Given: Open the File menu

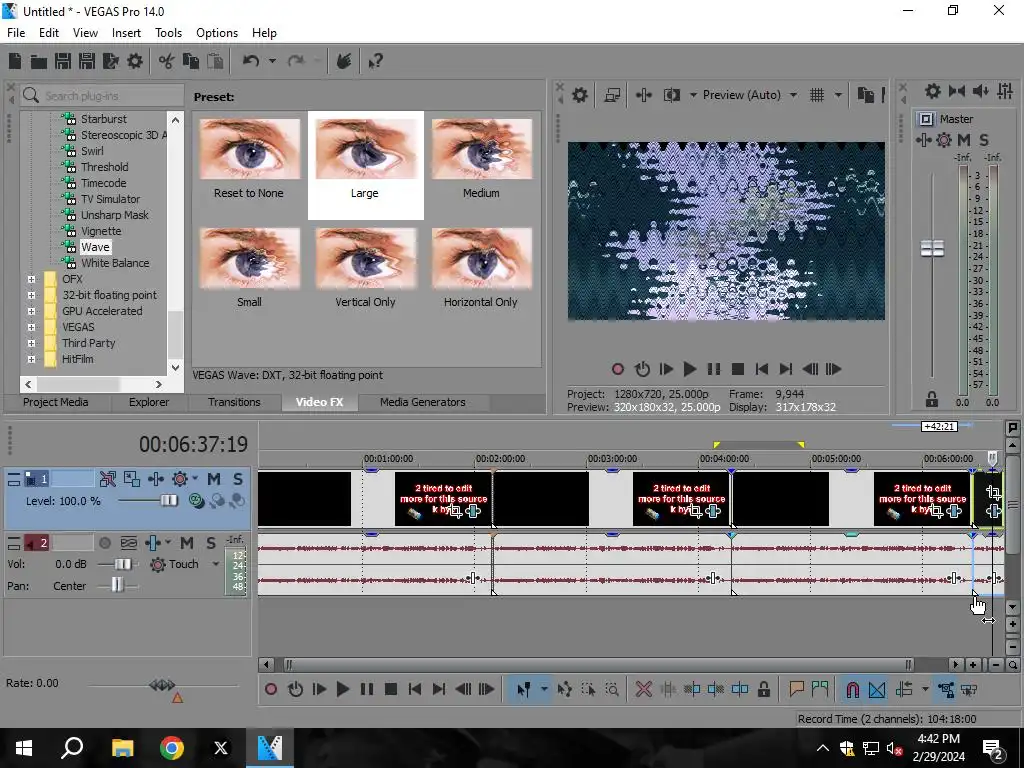Looking at the screenshot, I should (x=16, y=33).
